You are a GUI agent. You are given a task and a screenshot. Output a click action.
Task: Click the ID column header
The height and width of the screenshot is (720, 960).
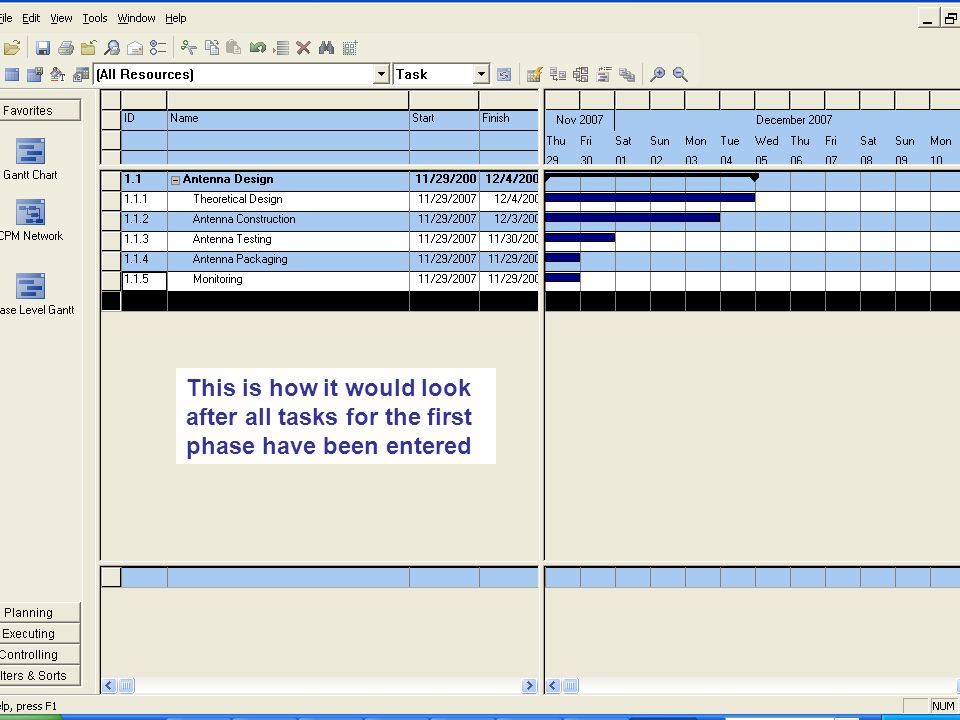[x=144, y=118]
